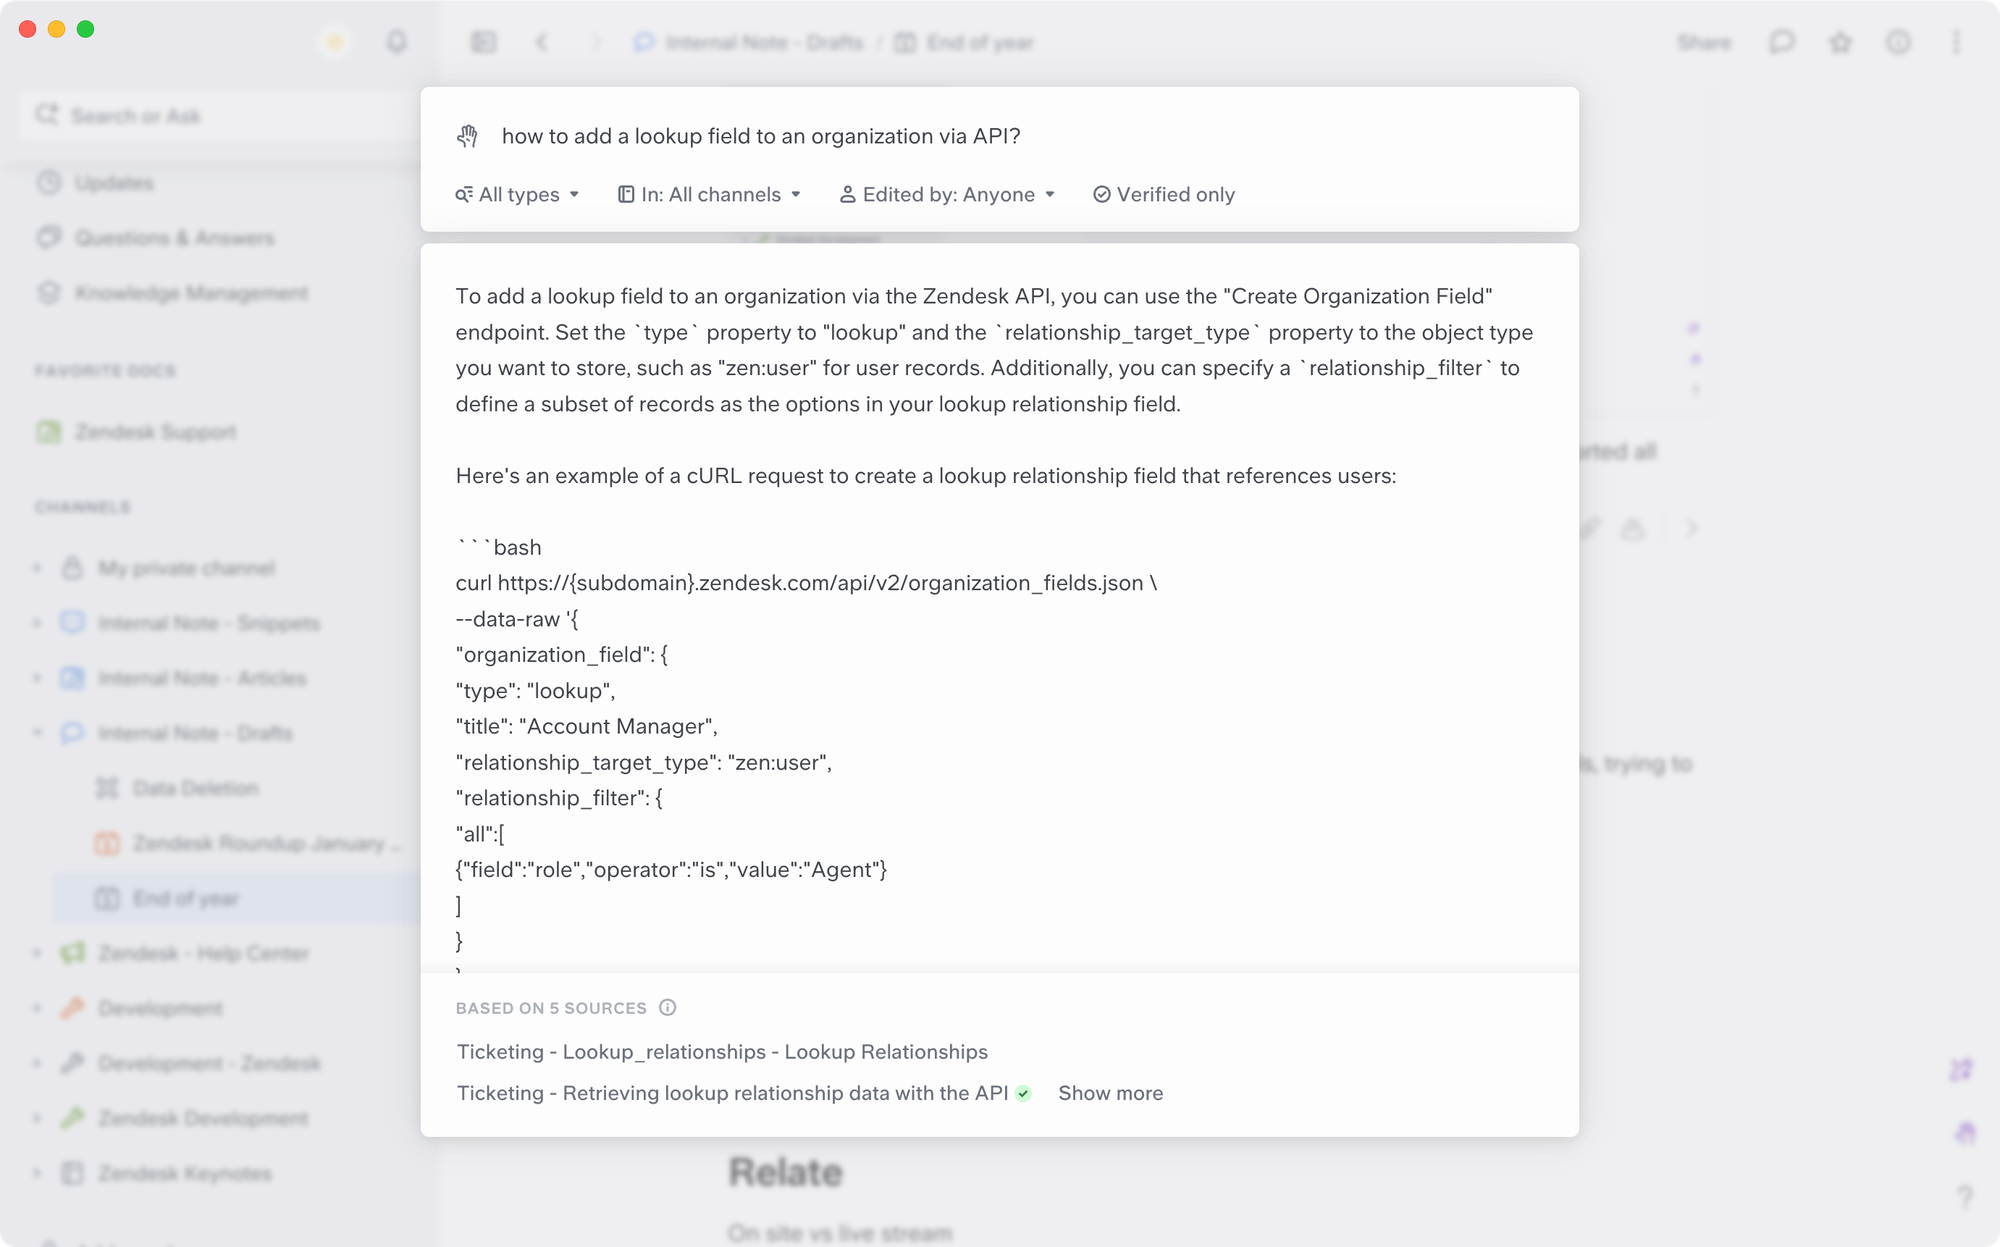Viewport: 2000px width, 1247px height.
Task: Click the lookup field search query text
Action: 761,136
